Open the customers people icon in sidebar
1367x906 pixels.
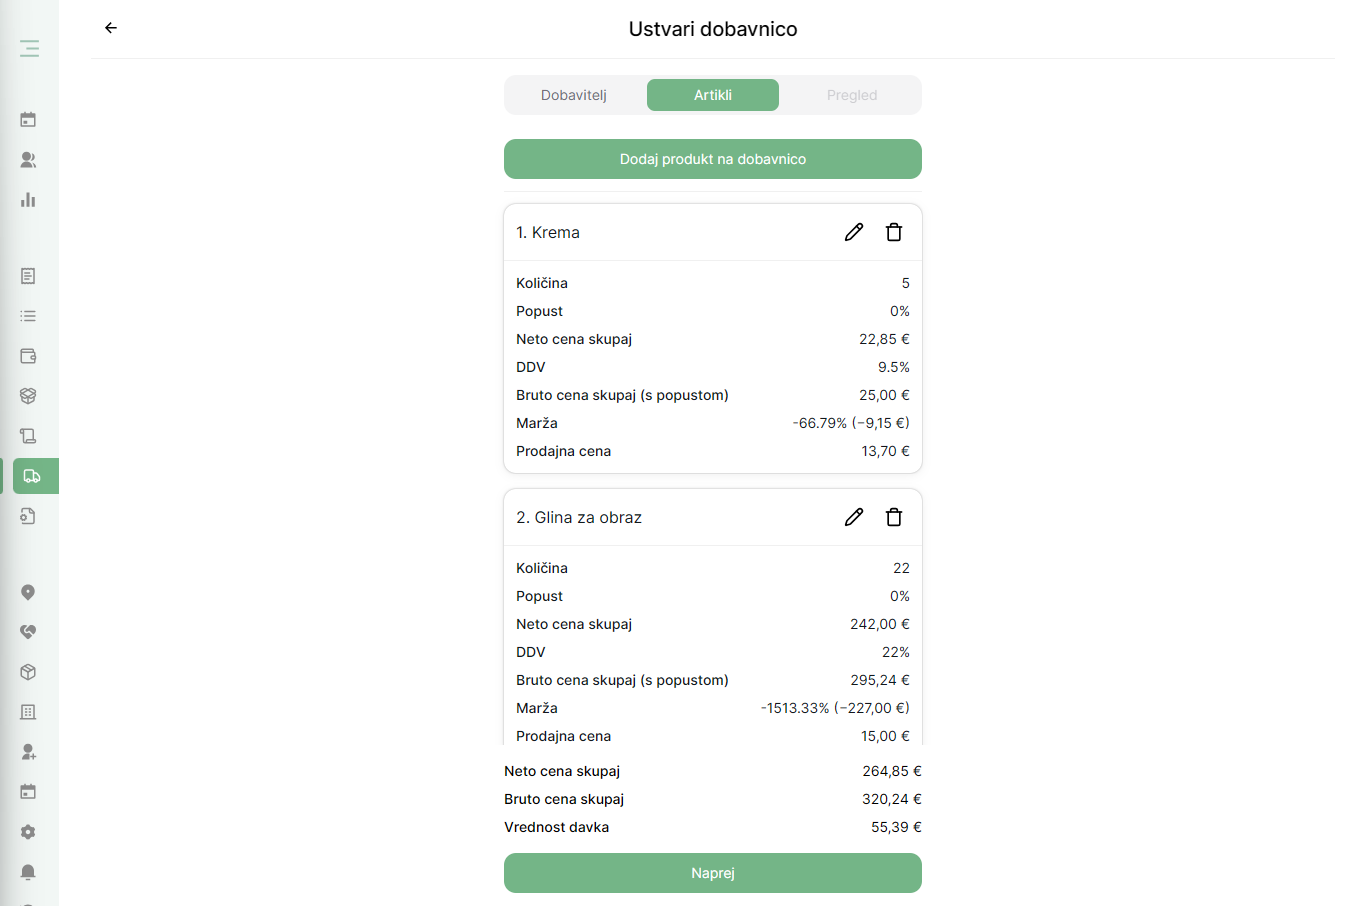click(28, 160)
